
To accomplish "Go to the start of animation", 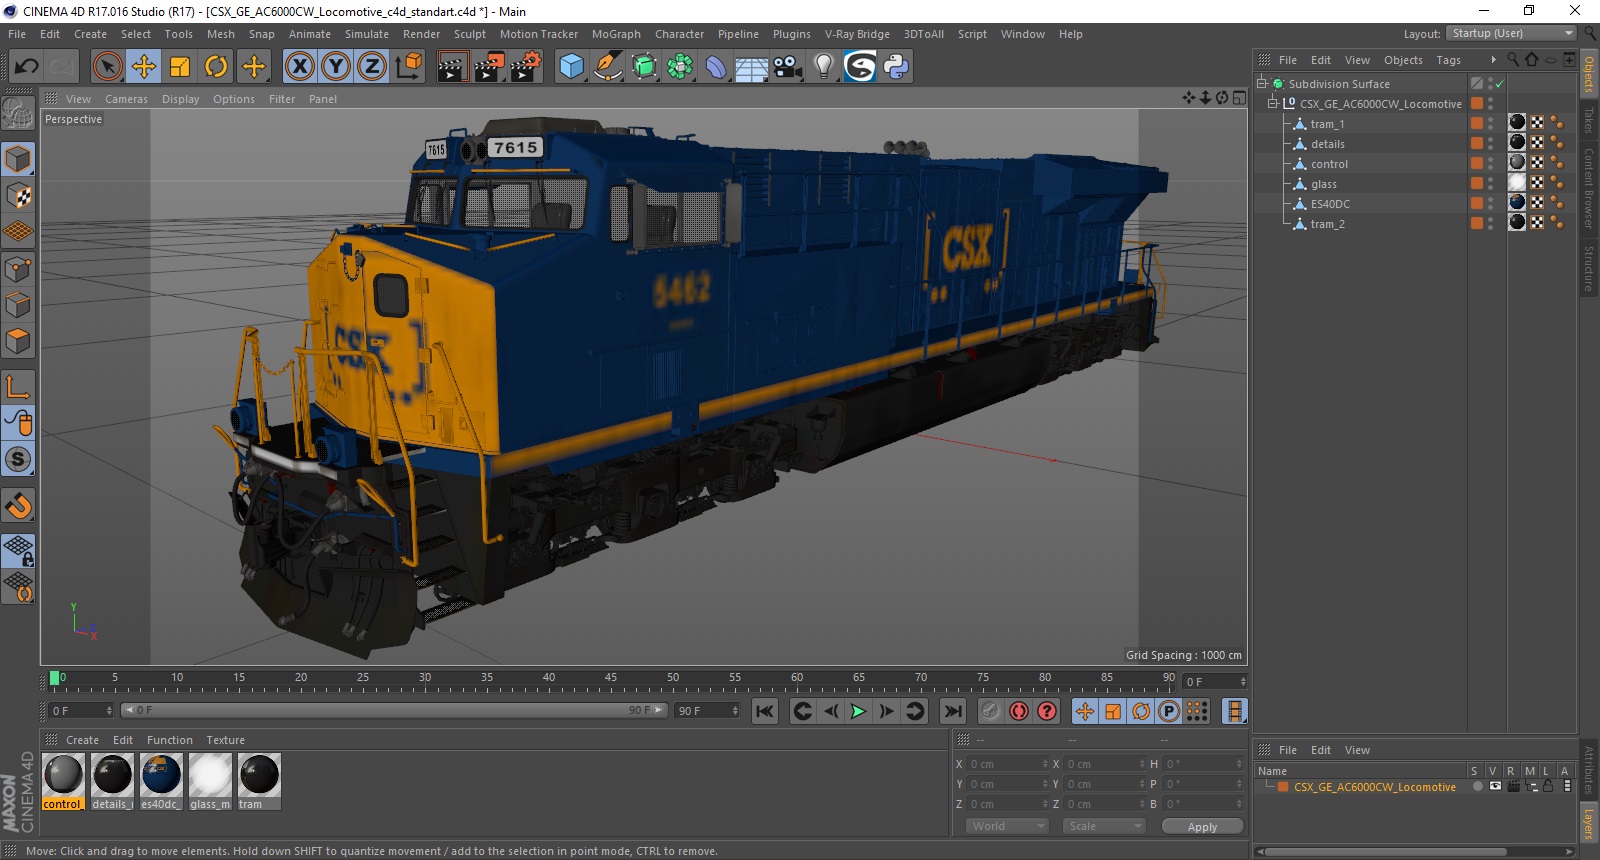I will coord(765,711).
